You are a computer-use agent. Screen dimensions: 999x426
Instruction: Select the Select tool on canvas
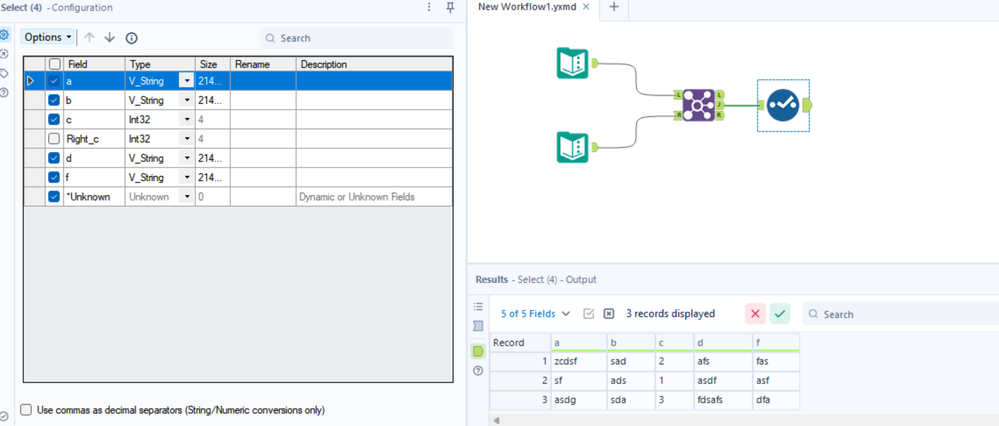(x=783, y=105)
